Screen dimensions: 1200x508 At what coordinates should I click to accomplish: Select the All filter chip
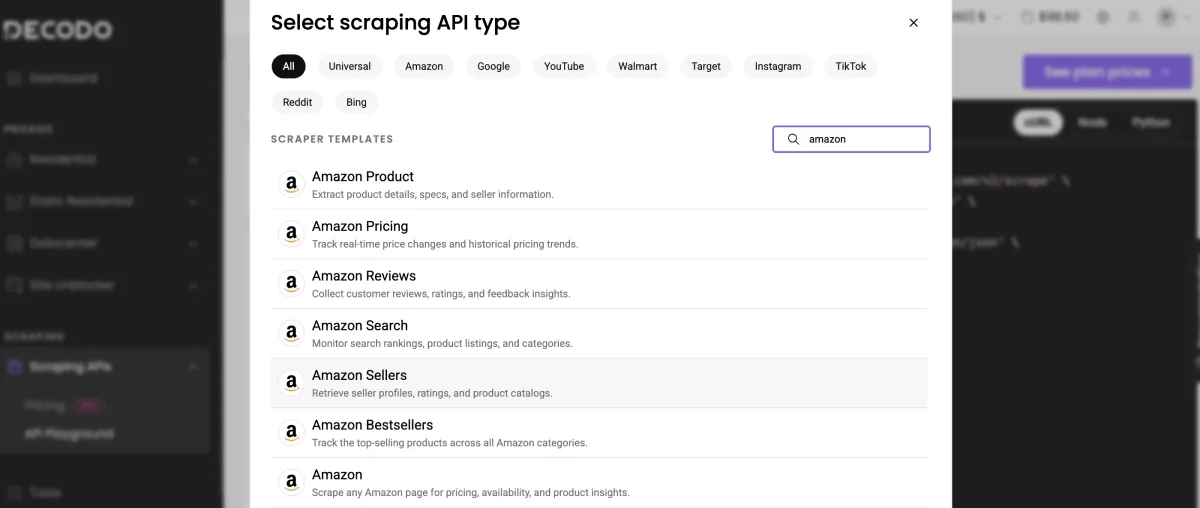[x=288, y=66]
